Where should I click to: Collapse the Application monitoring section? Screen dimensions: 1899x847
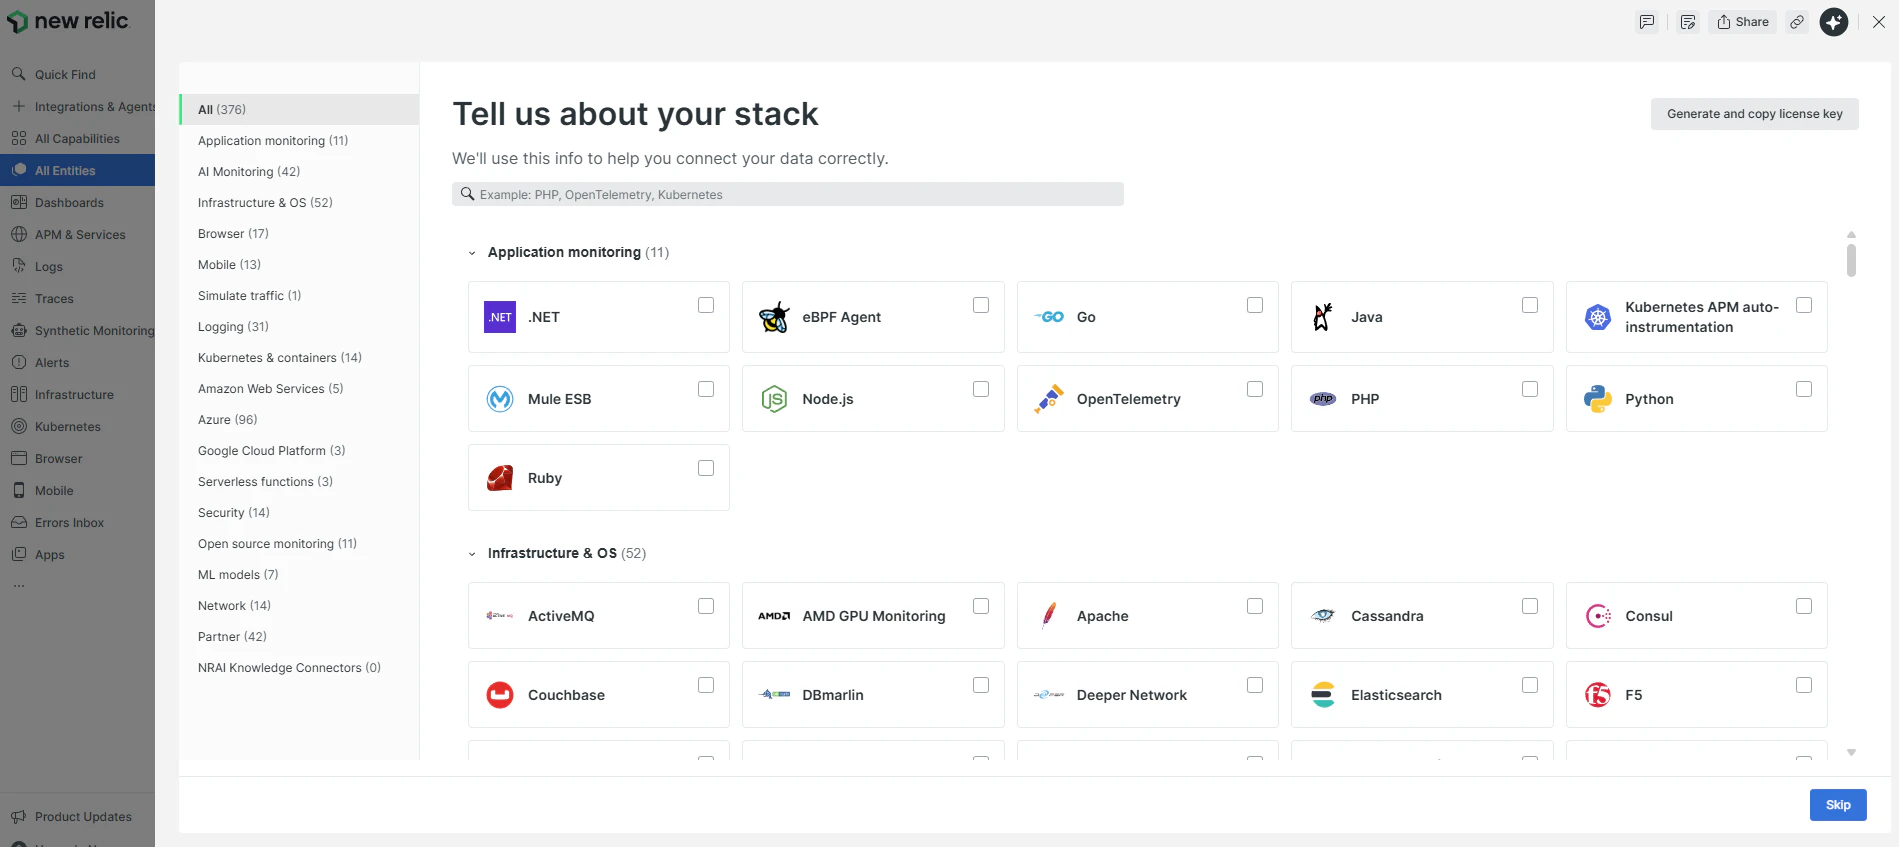(472, 253)
